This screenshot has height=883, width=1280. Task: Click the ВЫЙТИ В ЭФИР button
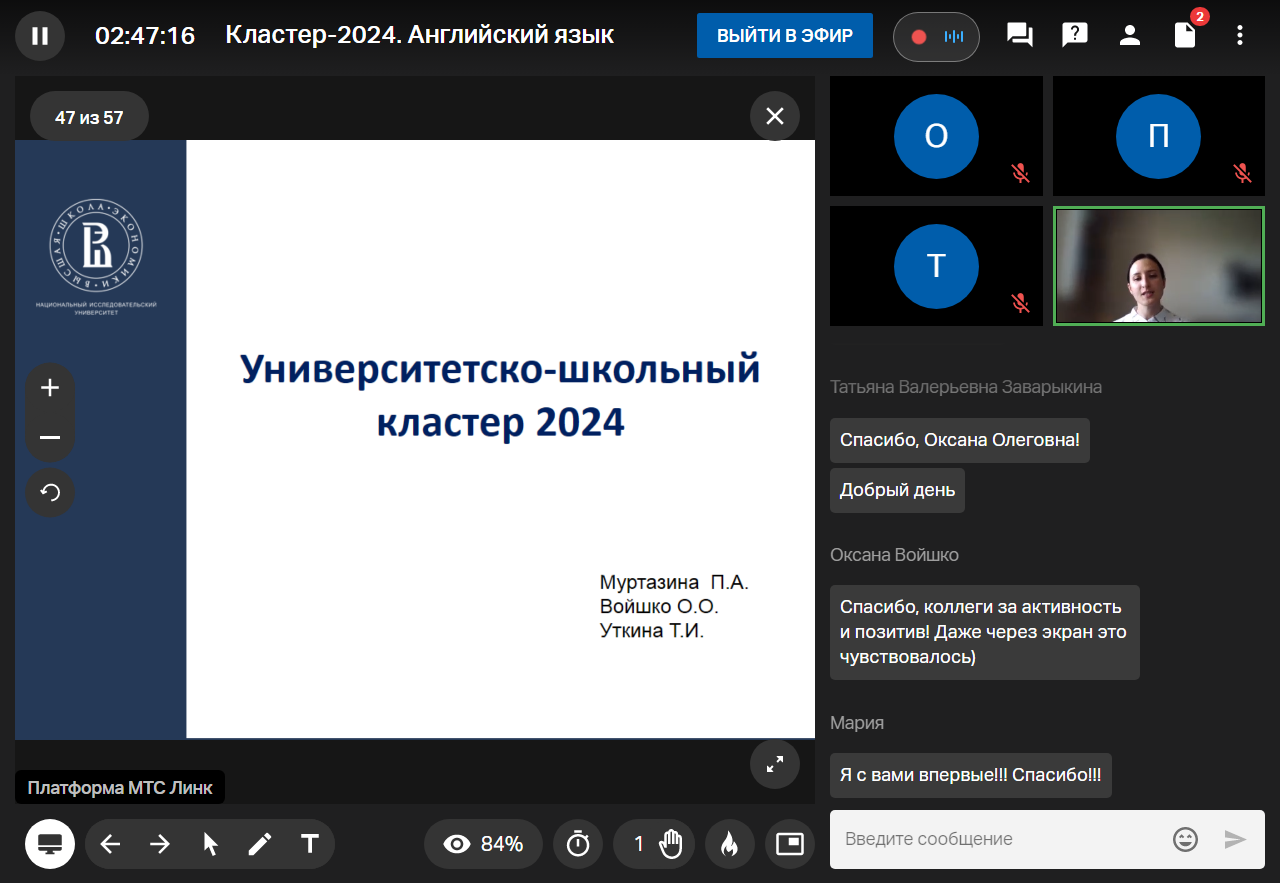[x=784, y=36]
